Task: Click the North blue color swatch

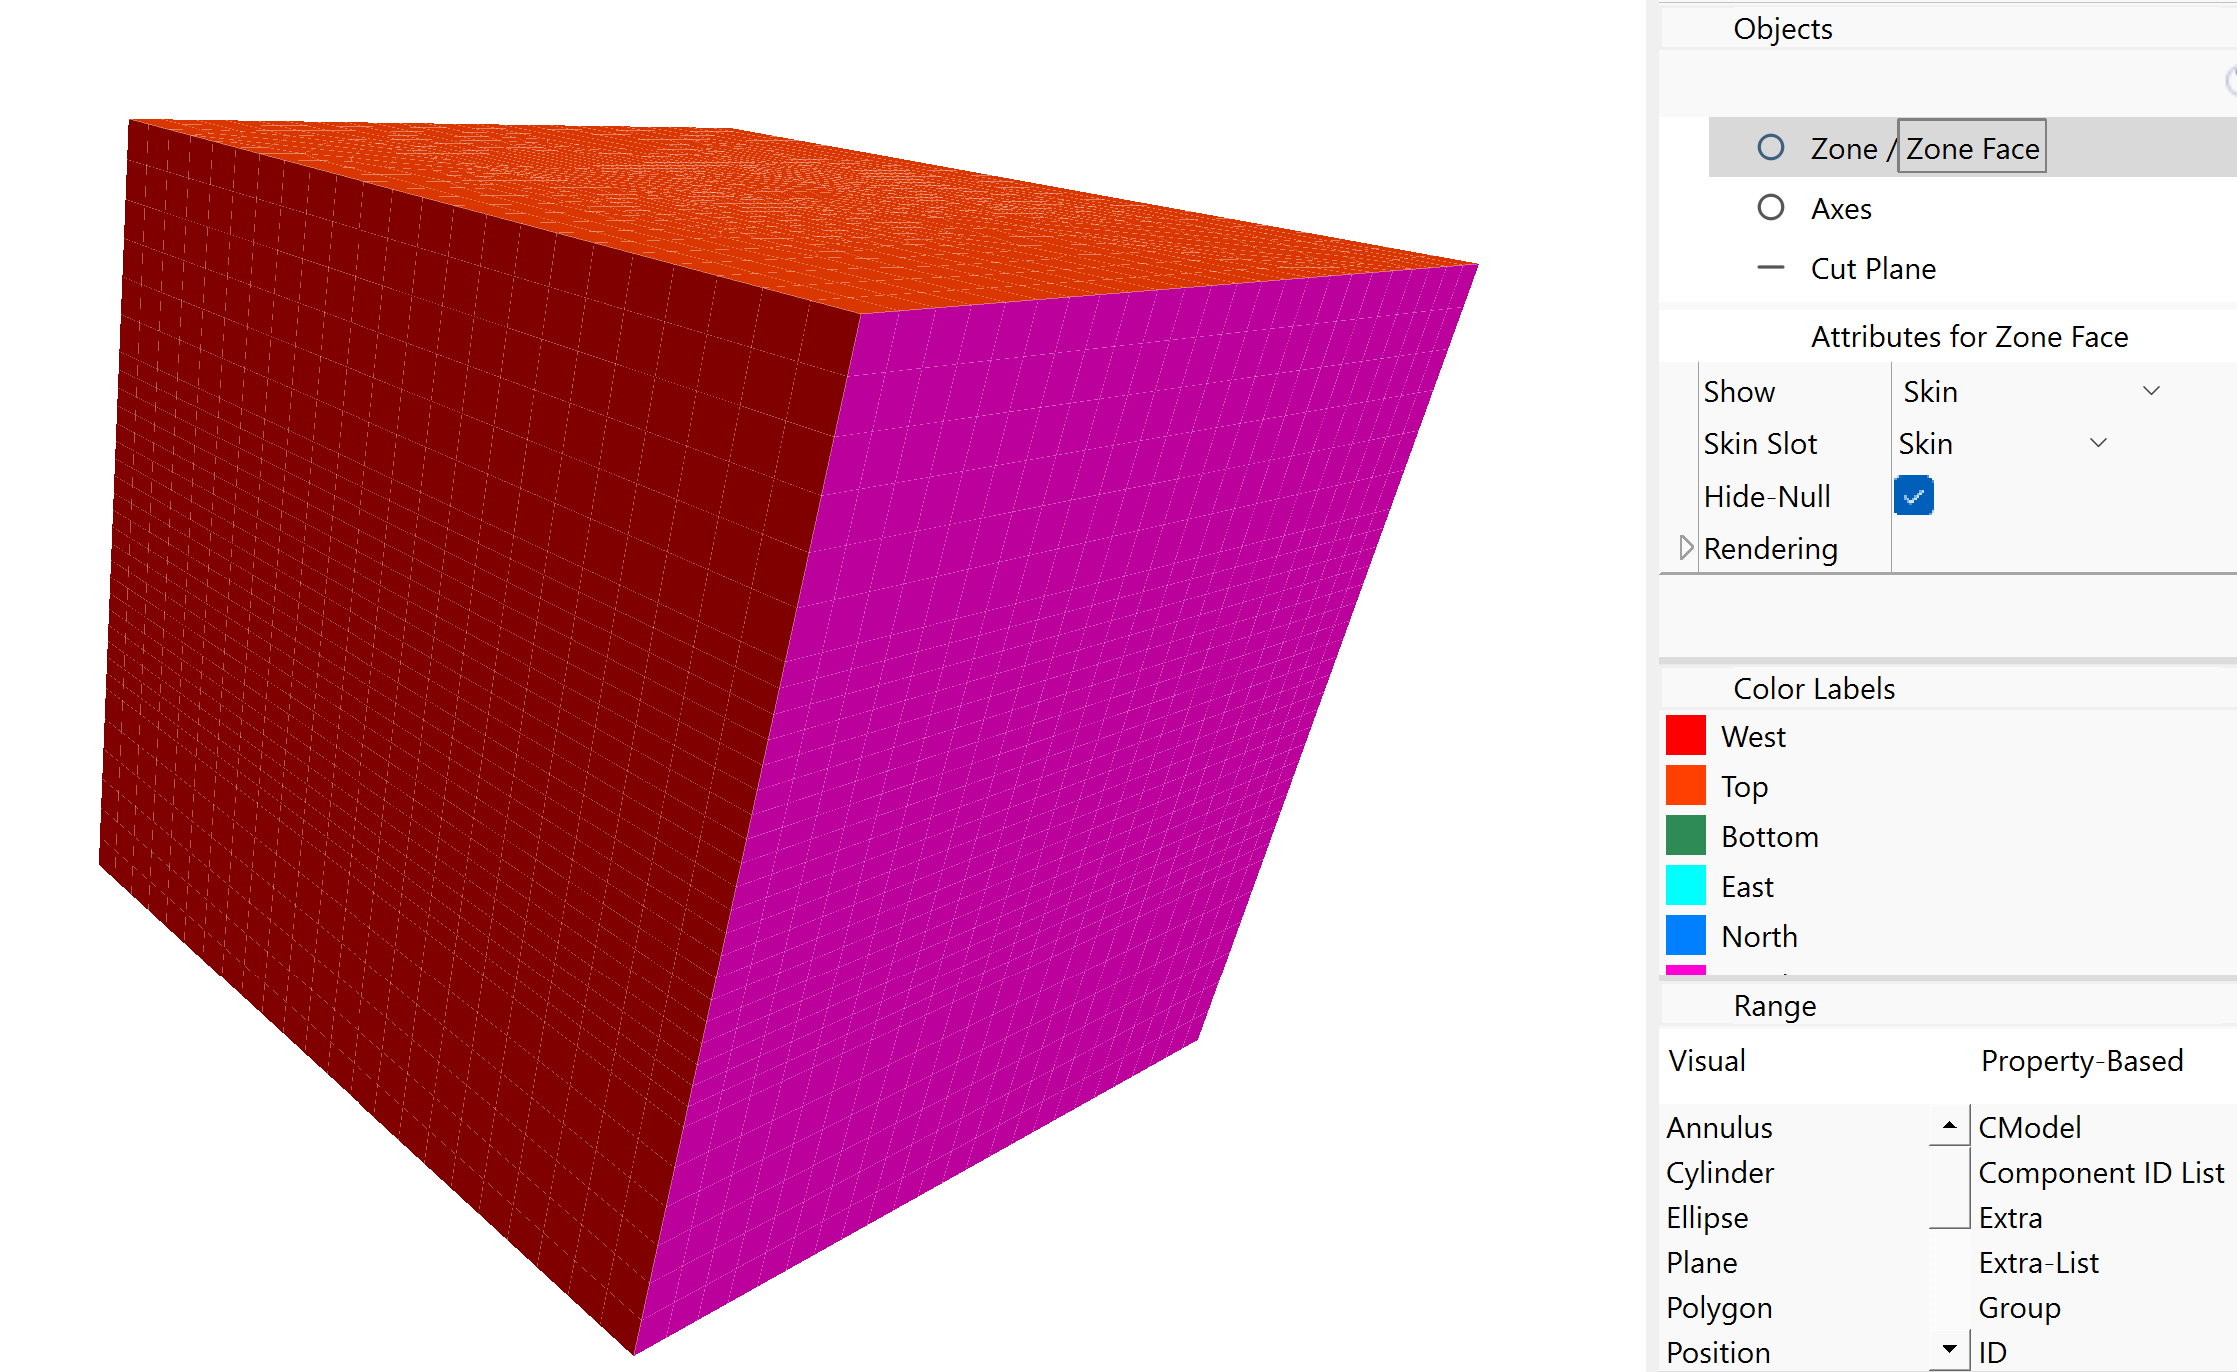Action: [x=1685, y=936]
